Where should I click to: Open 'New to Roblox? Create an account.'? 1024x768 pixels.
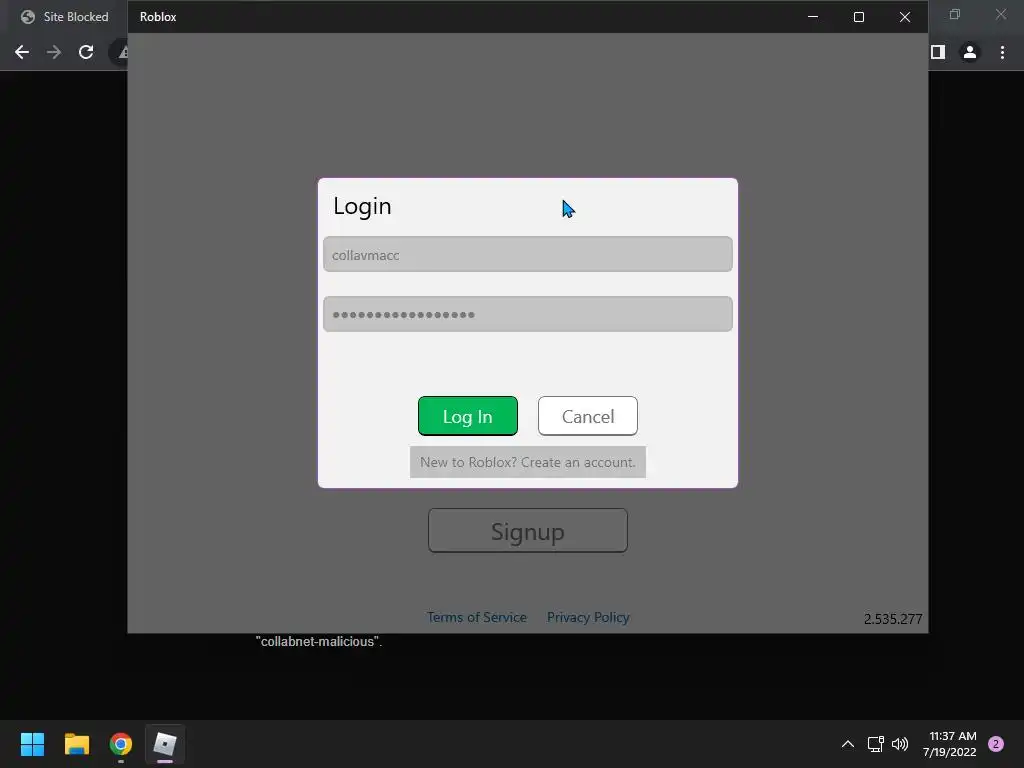coord(528,462)
